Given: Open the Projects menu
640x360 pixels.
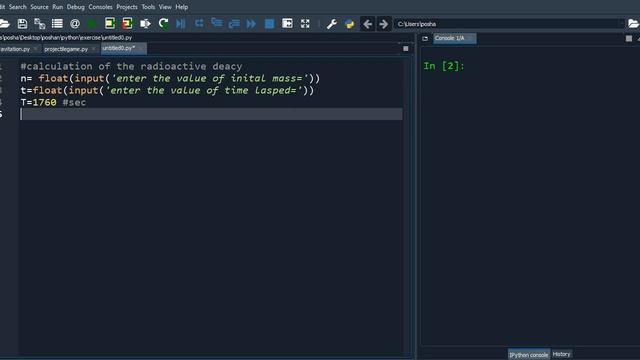Looking at the screenshot, I should pyautogui.click(x=127, y=7).
